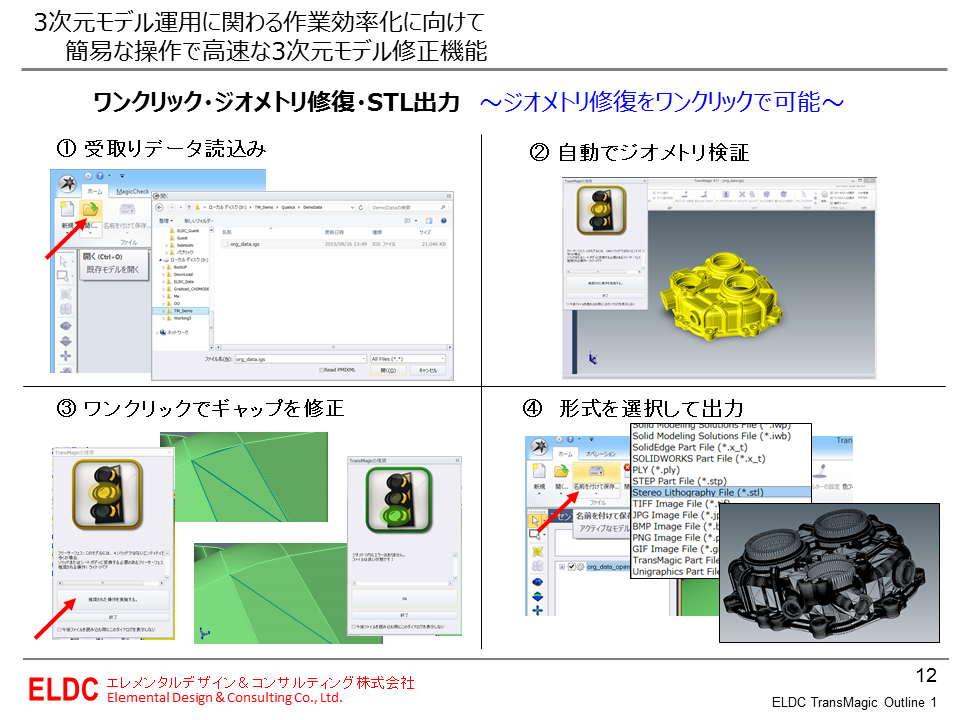Viewport: 960px width, 720px height.
Task: Click the 新しいフォルダー new folder button
Action: [x=199, y=221]
